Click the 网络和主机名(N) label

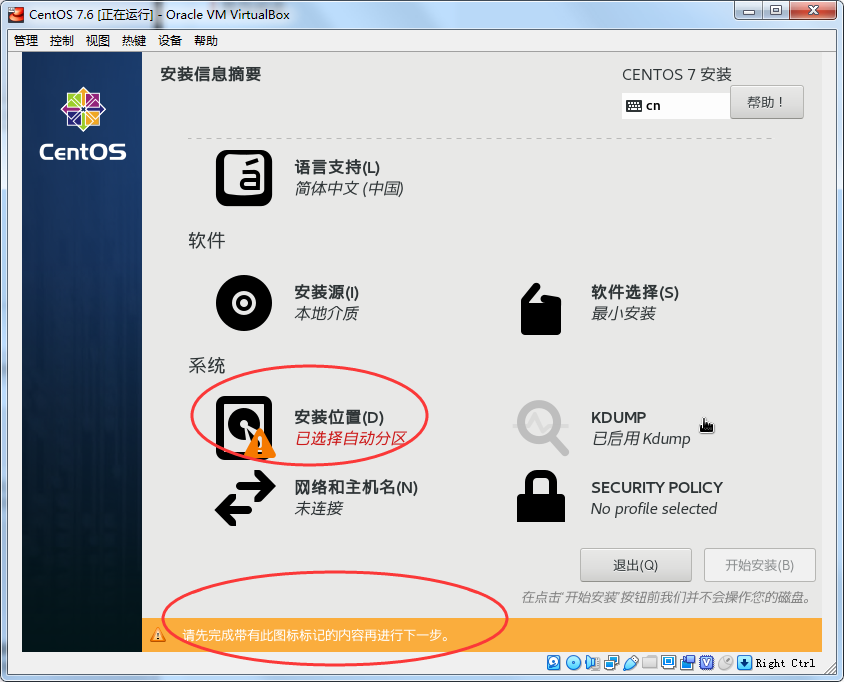pos(356,487)
